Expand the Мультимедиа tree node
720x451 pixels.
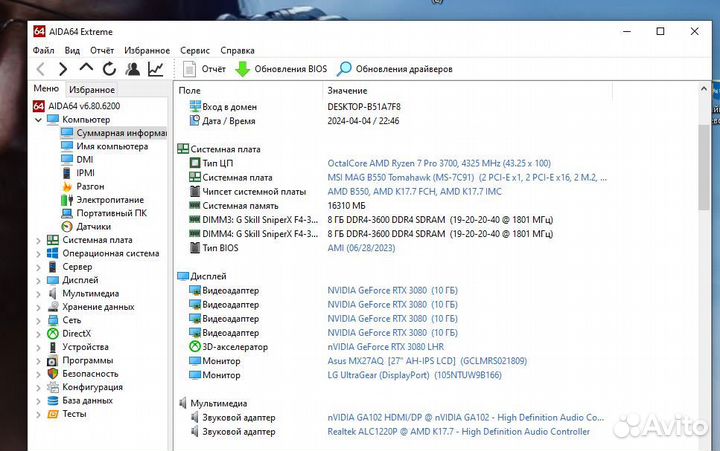[x=38, y=294]
